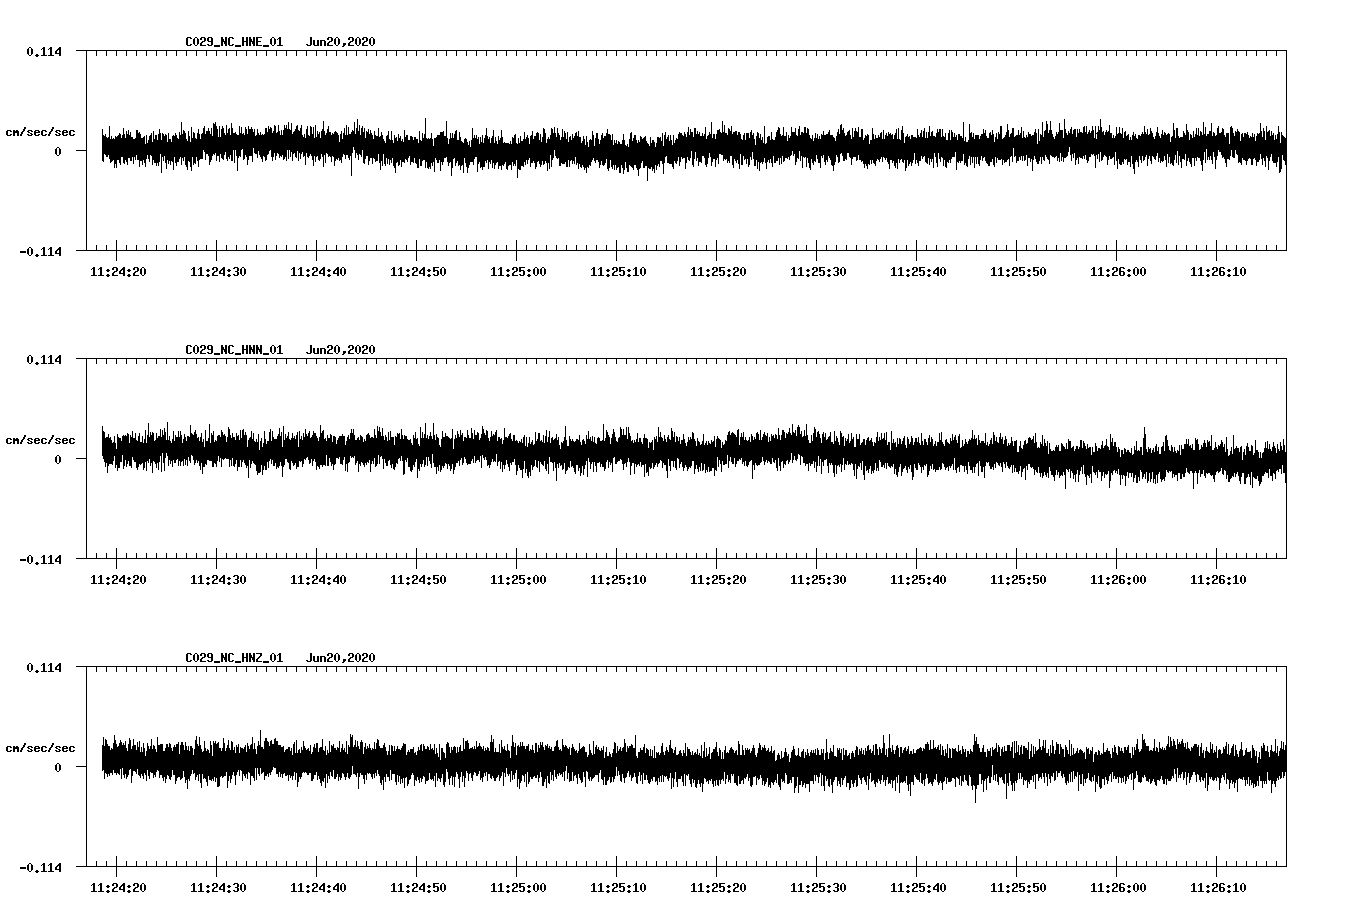Pick 11:24:30 time label on HNN plot
Viewport: 1358px width, 924px height.
tap(218, 580)
